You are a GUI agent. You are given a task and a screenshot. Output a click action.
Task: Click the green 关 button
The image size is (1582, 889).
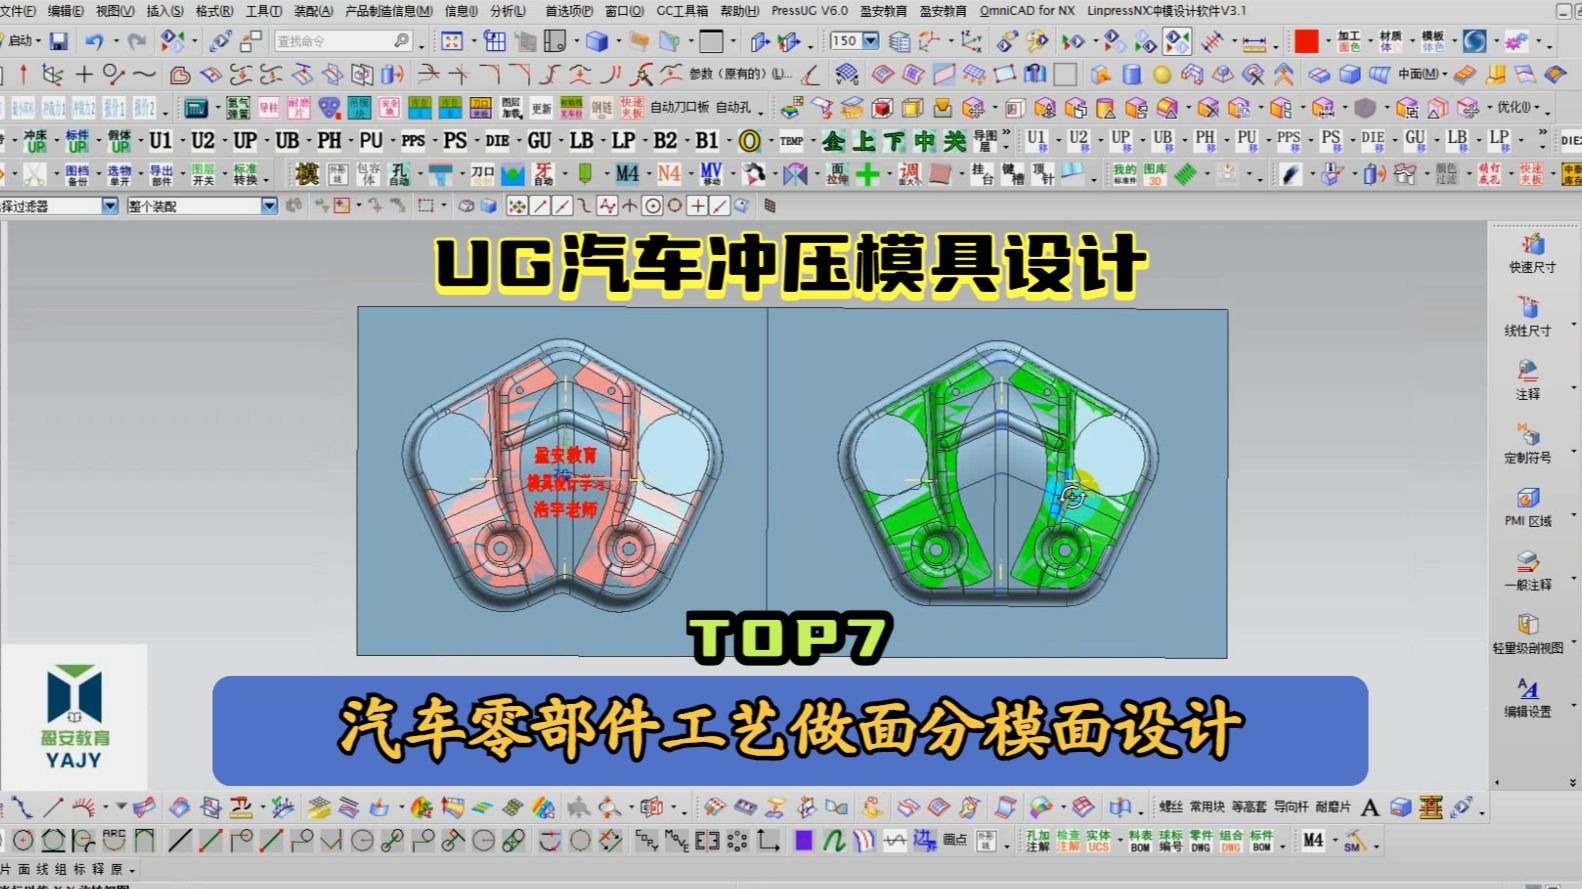(x=955, y=141)
